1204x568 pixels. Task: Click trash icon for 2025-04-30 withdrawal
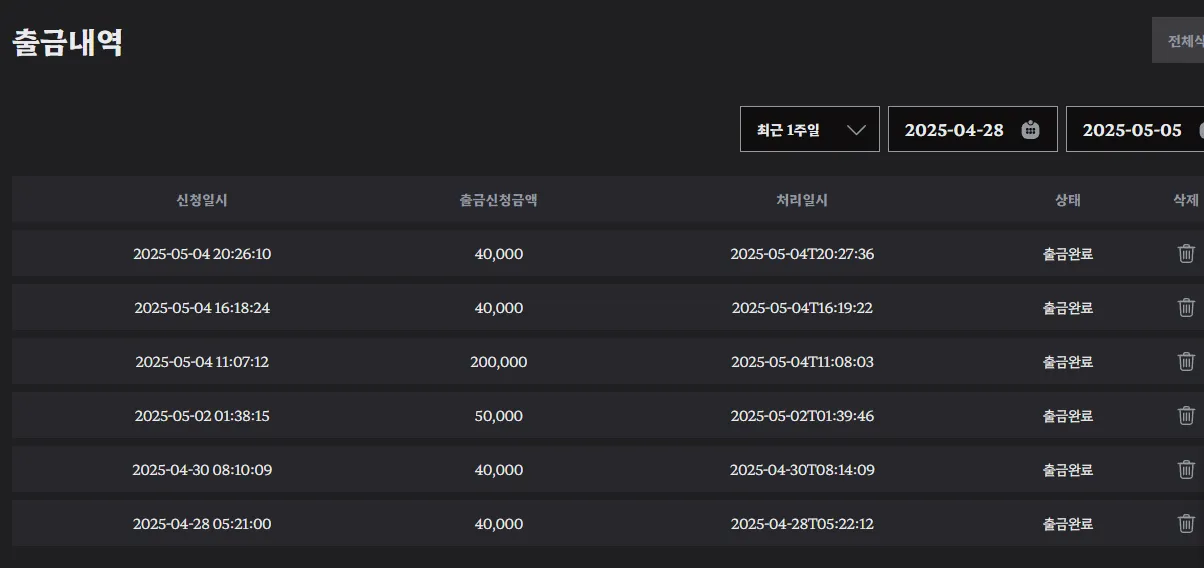[1186, 470]
